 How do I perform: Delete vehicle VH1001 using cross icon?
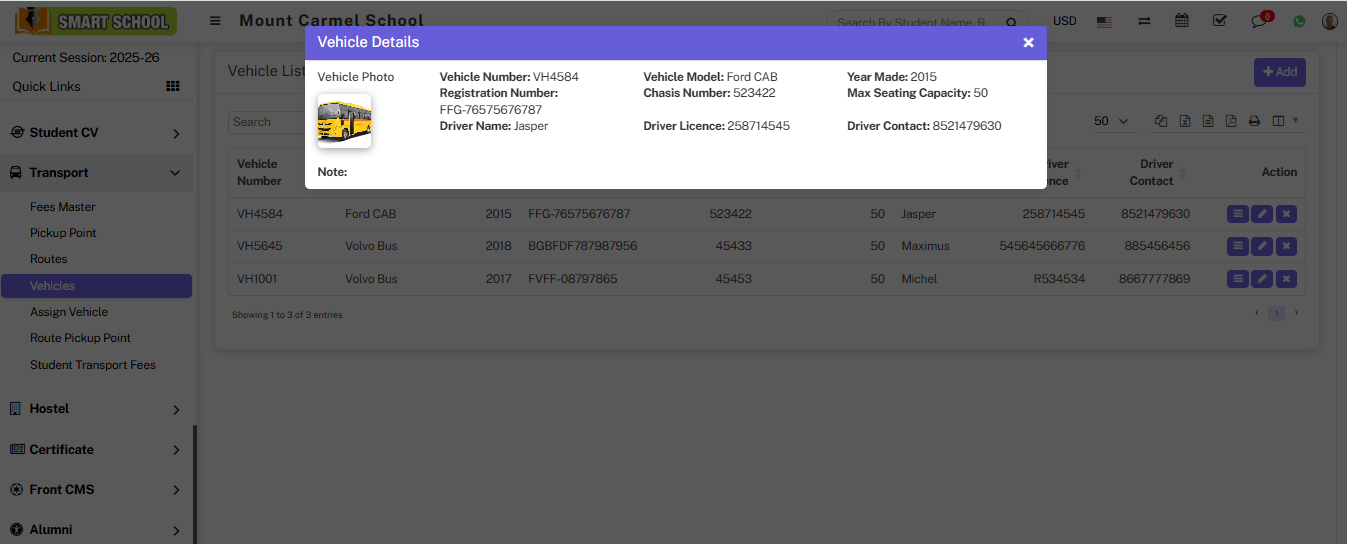1287,279
